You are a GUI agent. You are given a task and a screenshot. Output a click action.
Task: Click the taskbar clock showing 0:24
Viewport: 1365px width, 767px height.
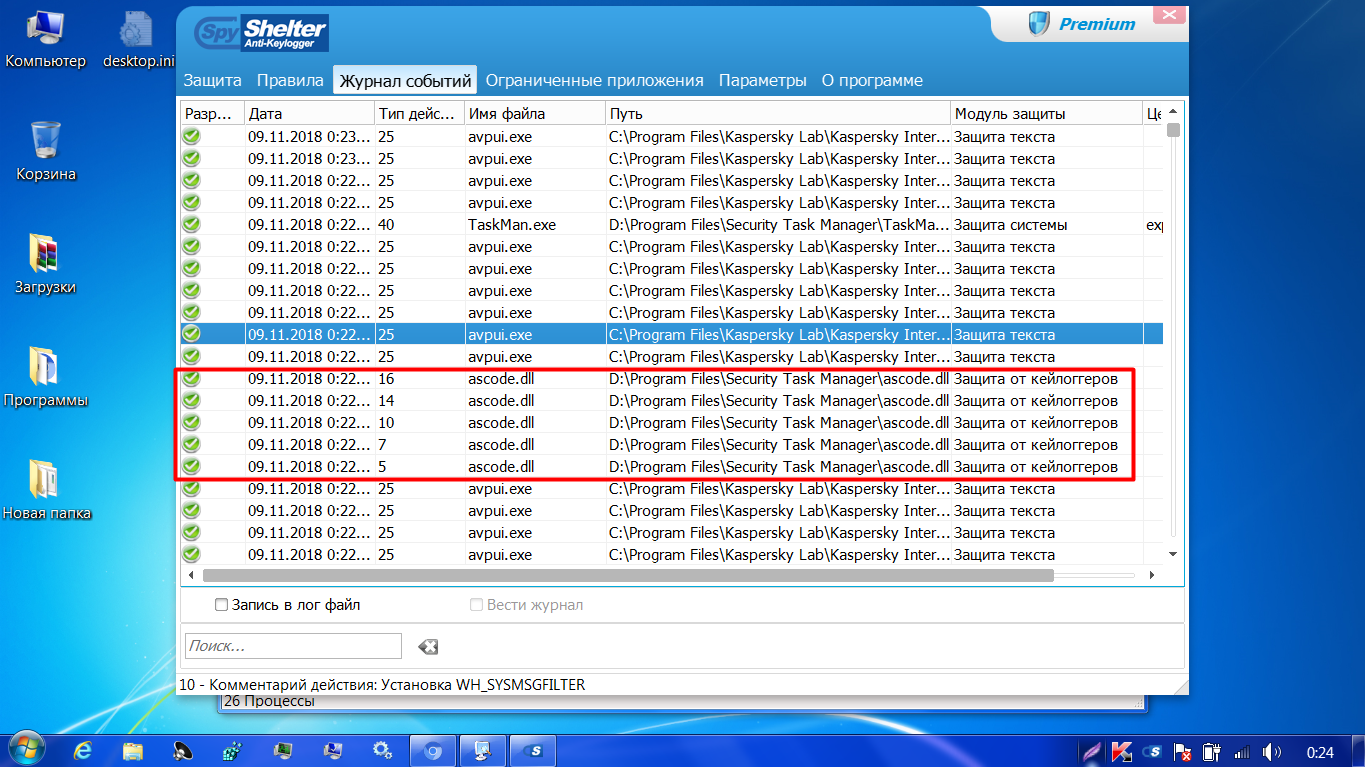pos(1321,752)
